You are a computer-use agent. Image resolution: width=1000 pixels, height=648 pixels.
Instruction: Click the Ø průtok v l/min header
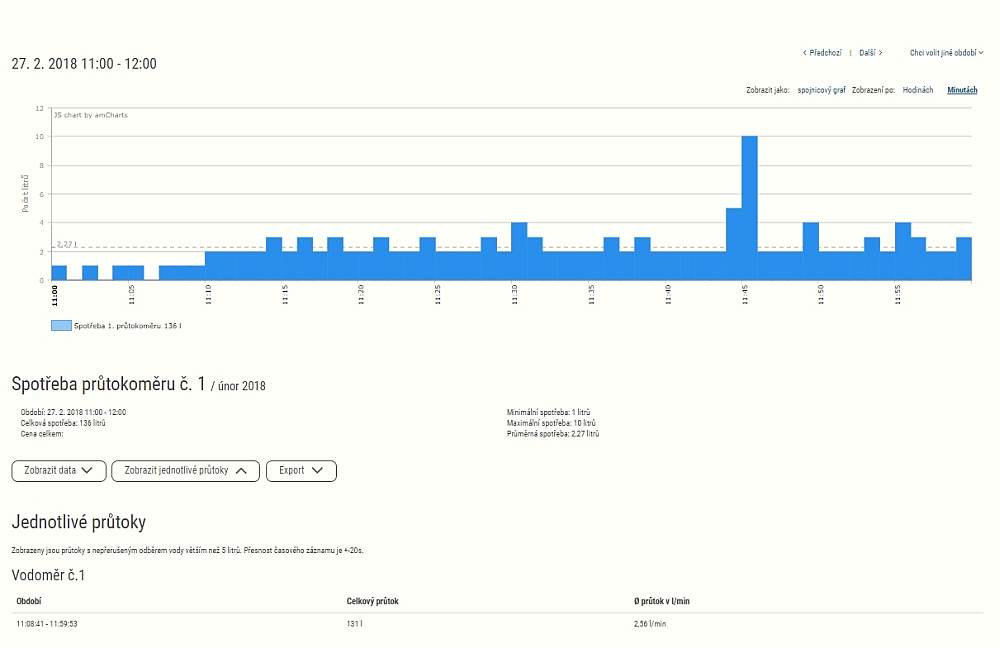tap(663, 601)
